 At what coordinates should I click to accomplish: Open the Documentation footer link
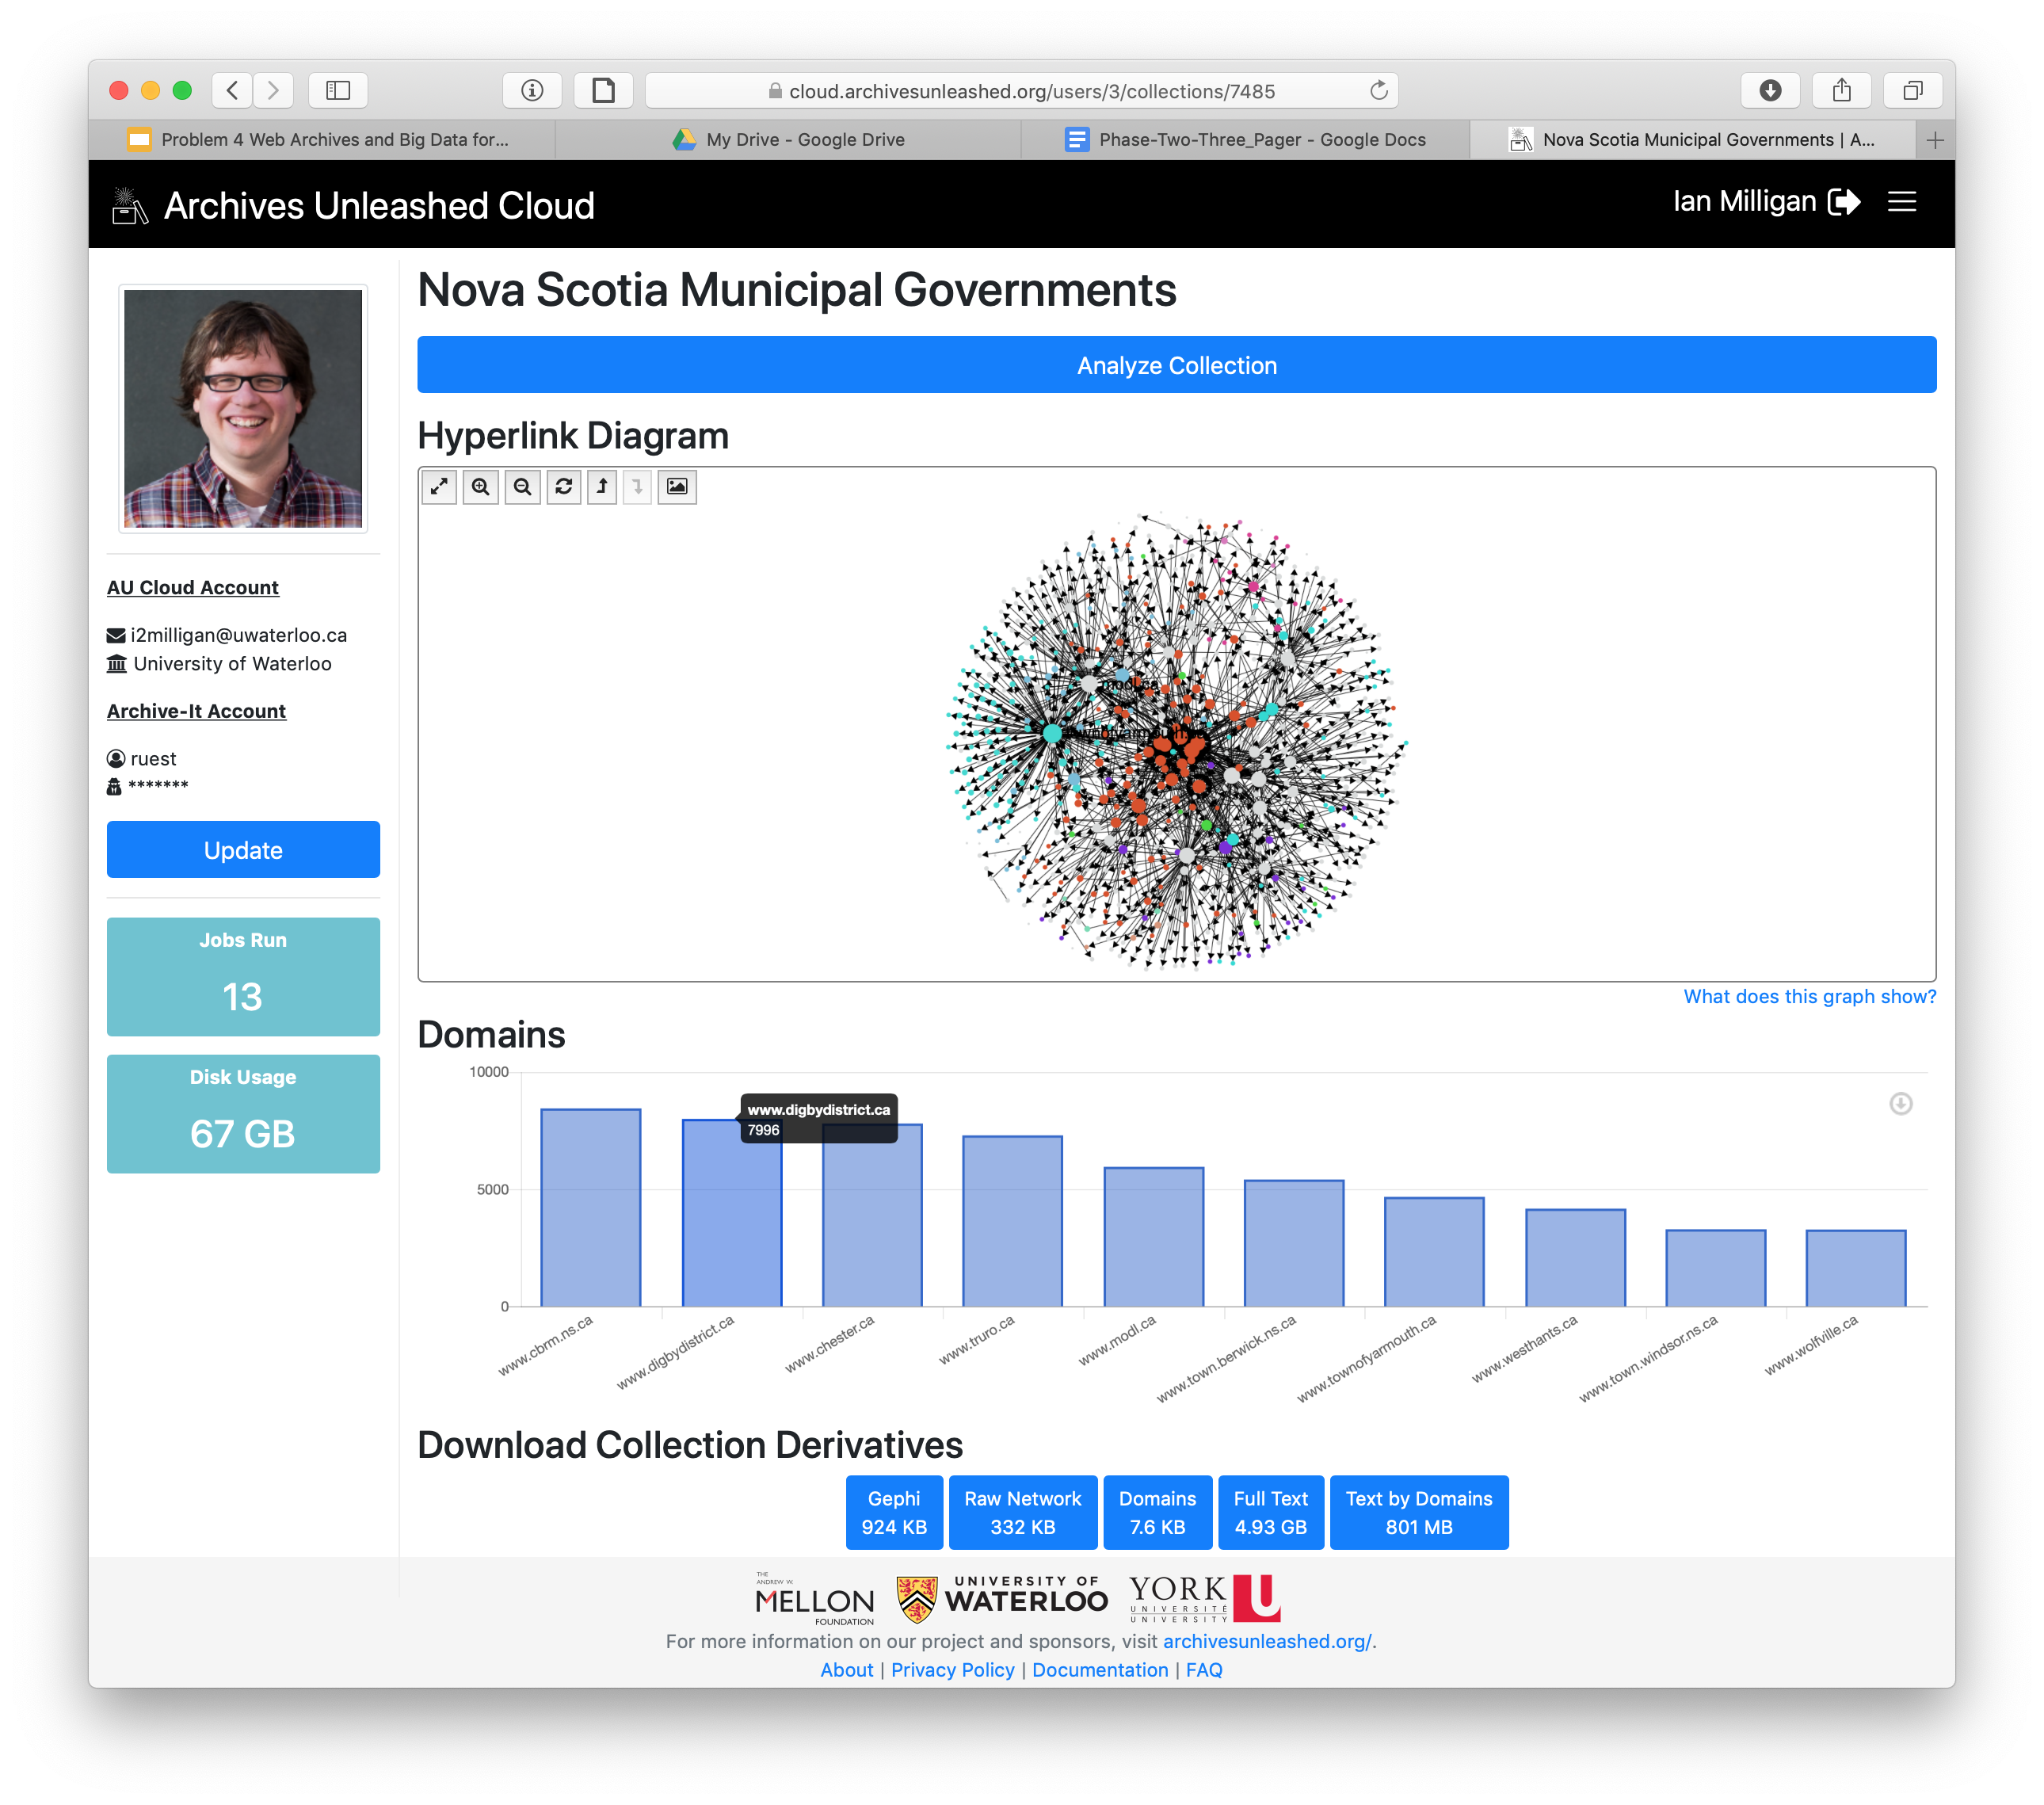click(x=1100, y=1670)
